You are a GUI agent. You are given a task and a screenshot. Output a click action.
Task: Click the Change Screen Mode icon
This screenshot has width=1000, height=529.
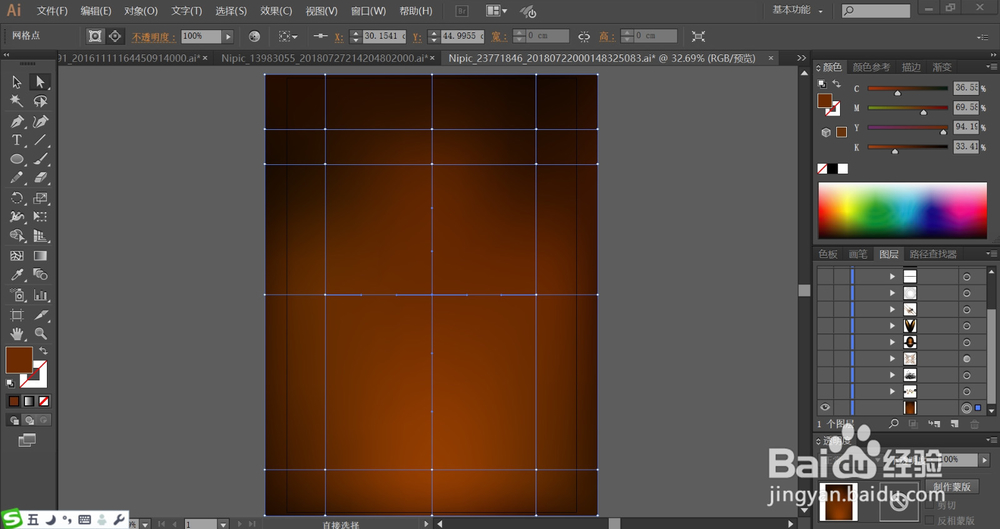coord(27,440)
